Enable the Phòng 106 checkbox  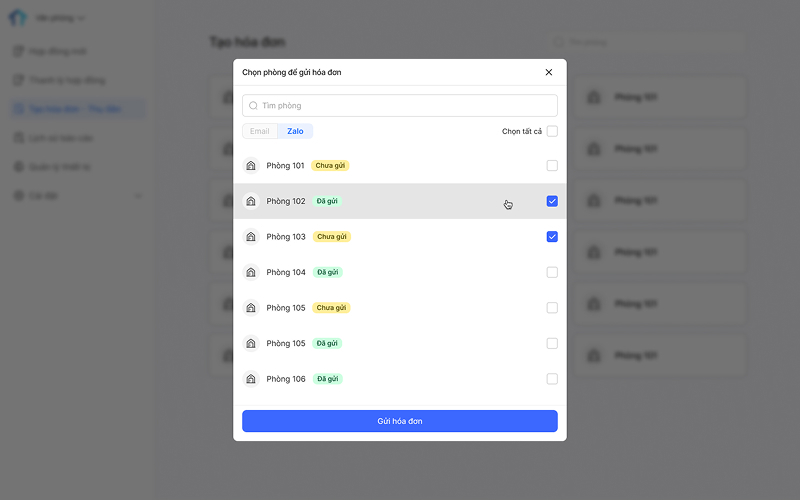point(552,379)
